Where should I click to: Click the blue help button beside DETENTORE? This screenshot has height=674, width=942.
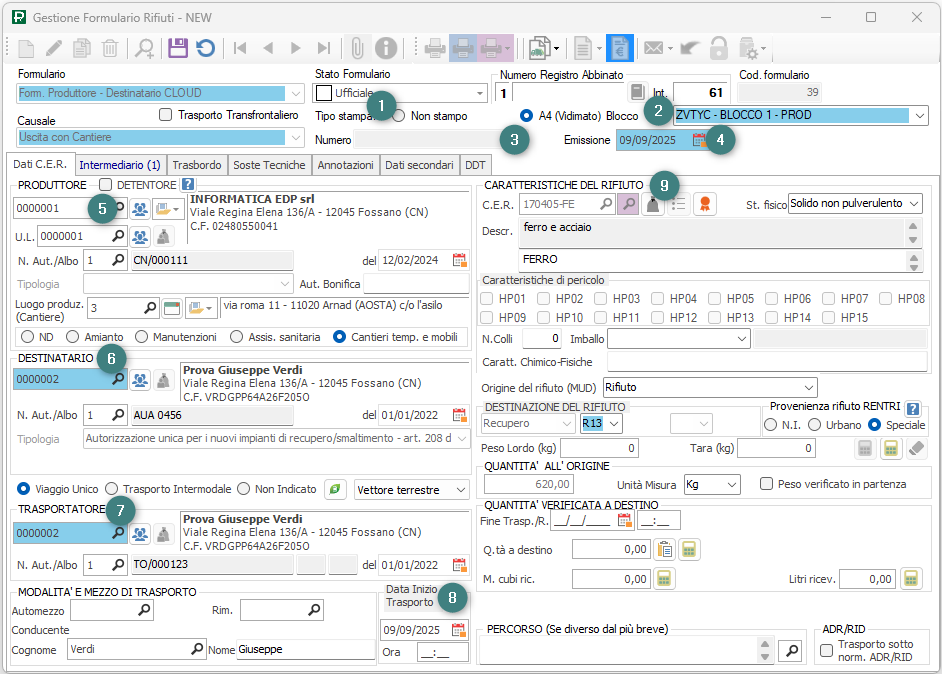[x=188, y=184]
